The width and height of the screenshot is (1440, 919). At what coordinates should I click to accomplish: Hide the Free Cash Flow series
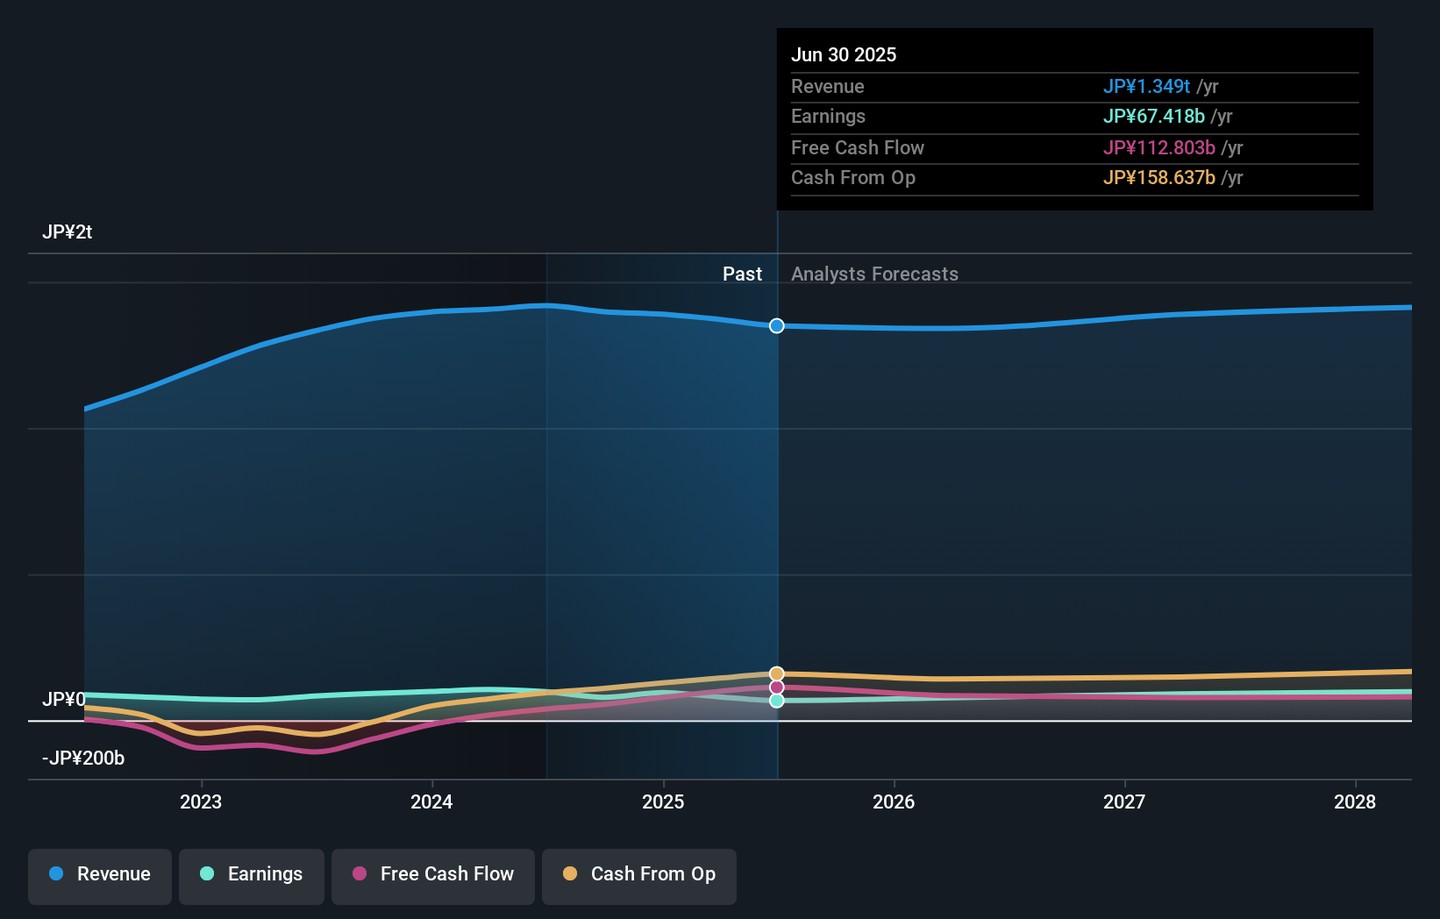click(433, 875)
